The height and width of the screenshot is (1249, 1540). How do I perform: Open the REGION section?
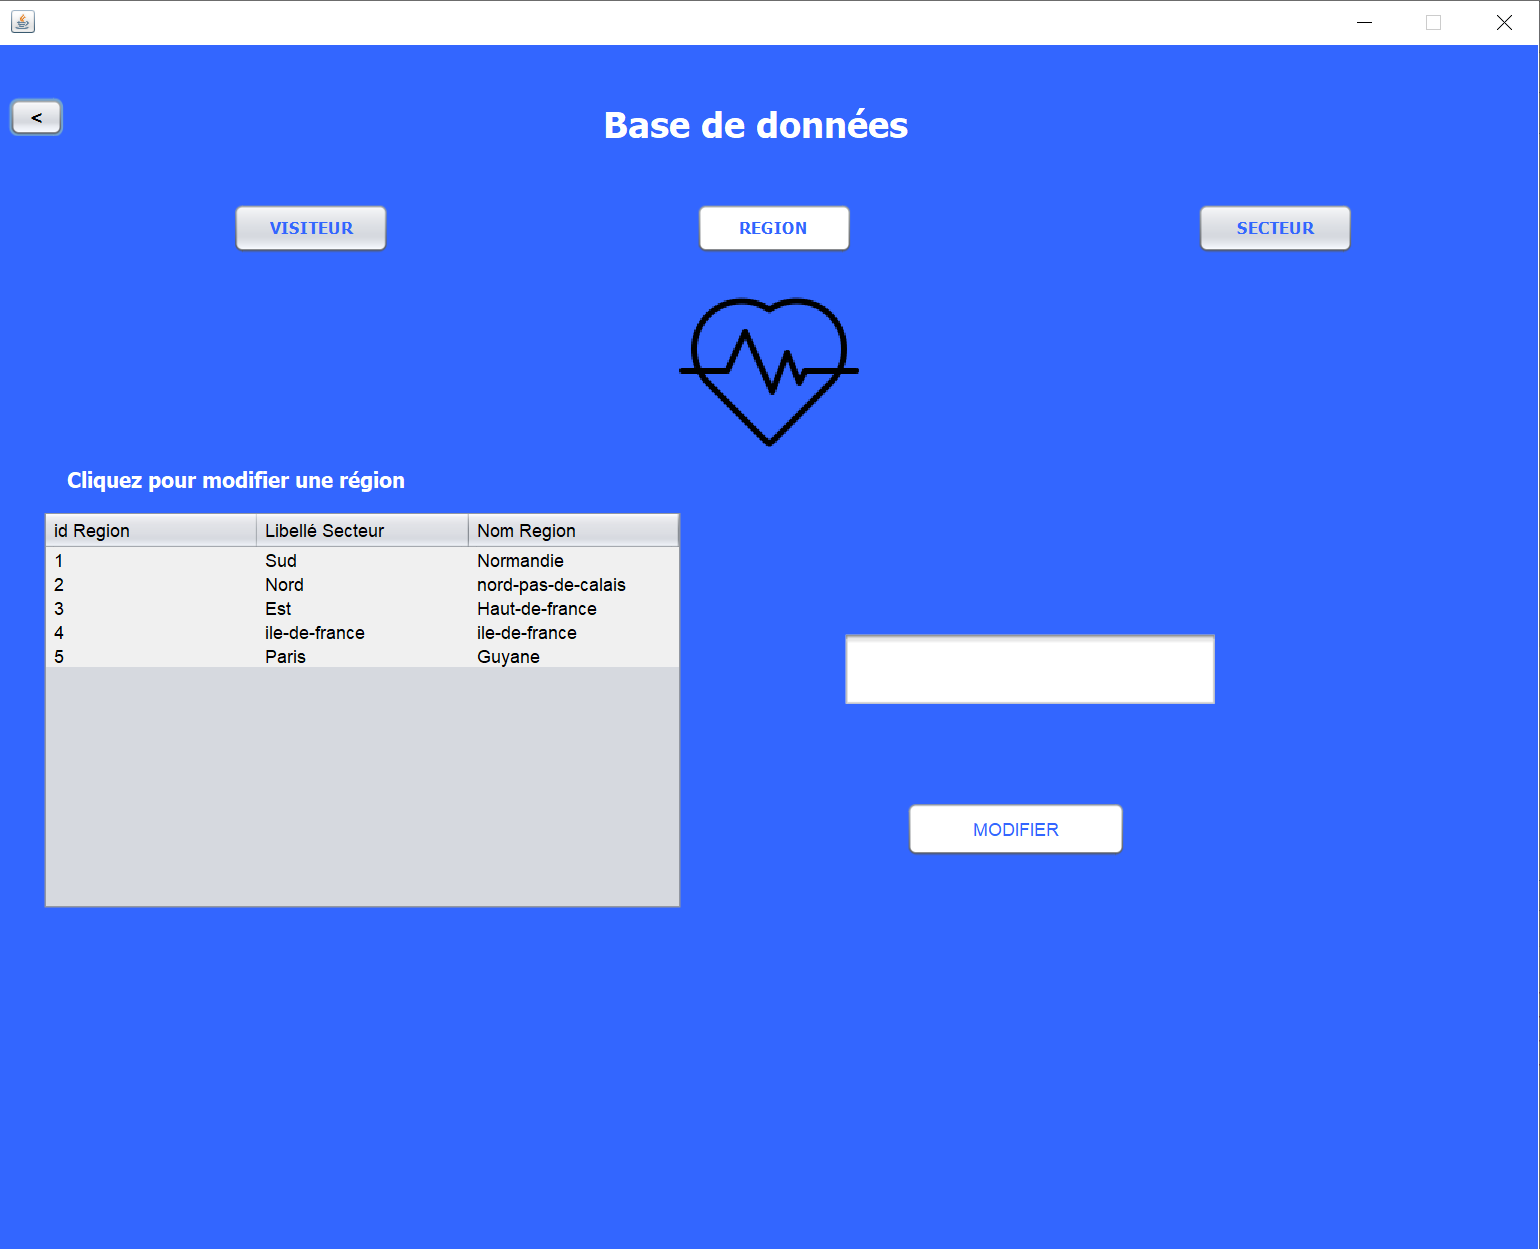pos(774,228)
